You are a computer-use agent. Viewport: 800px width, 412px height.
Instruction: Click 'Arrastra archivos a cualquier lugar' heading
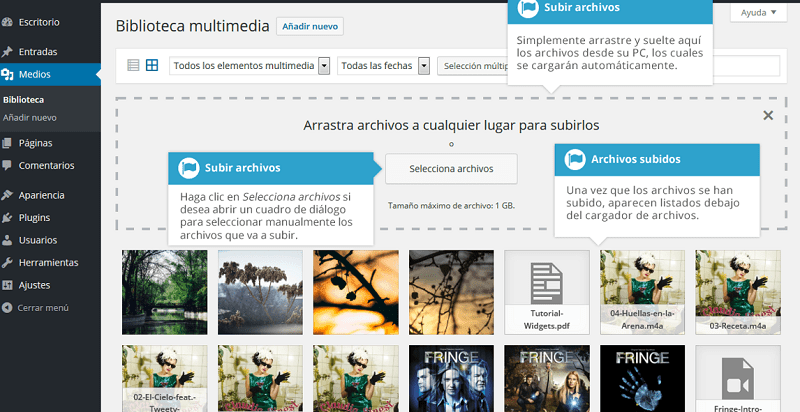(451, 125)
